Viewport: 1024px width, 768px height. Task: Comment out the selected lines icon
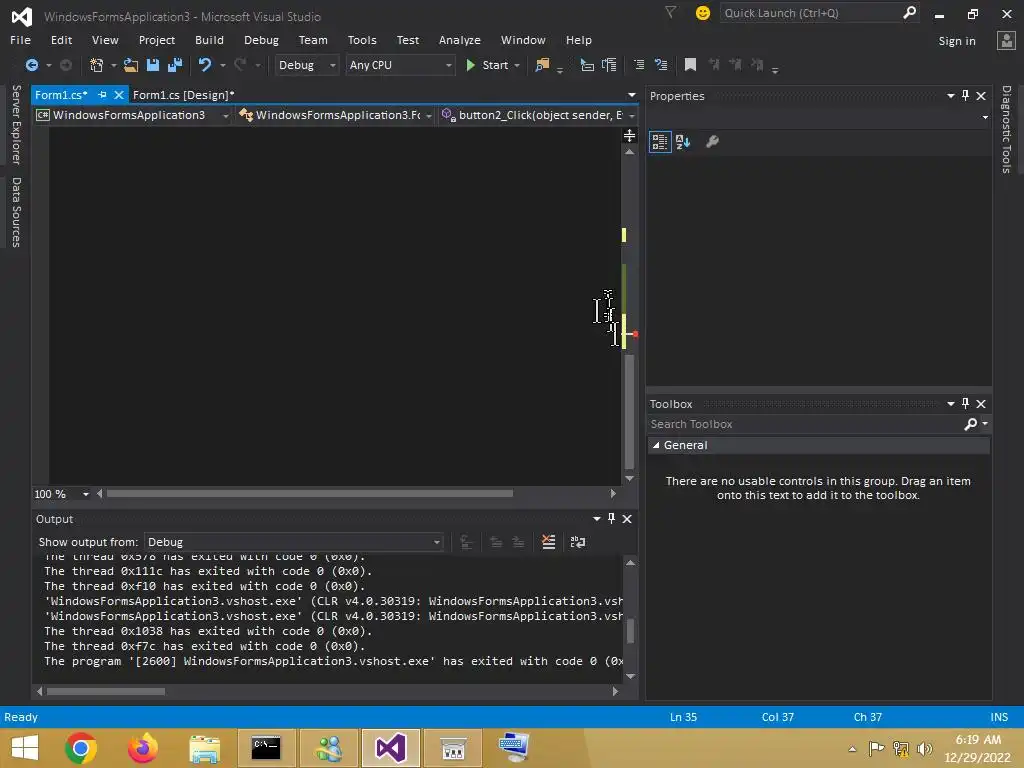tap(639, 65)
